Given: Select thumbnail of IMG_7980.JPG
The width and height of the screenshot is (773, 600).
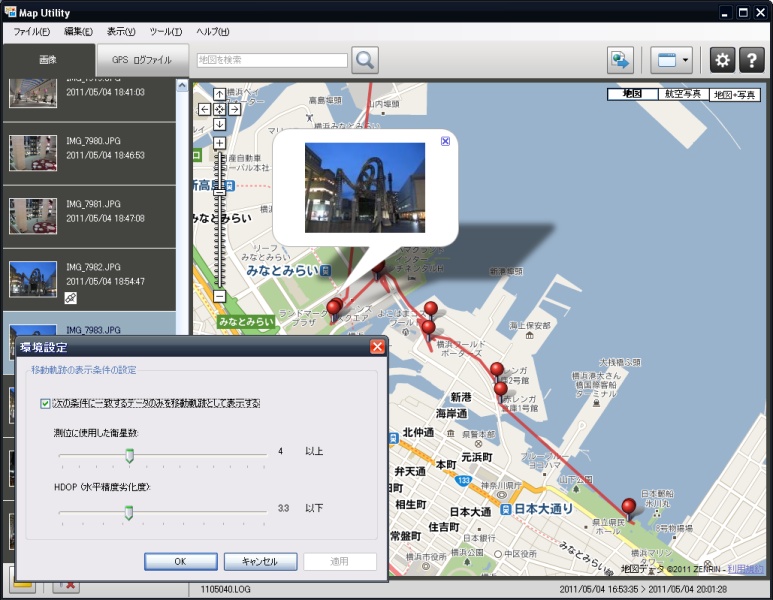Looking at the screenshot, I should 33,153.
